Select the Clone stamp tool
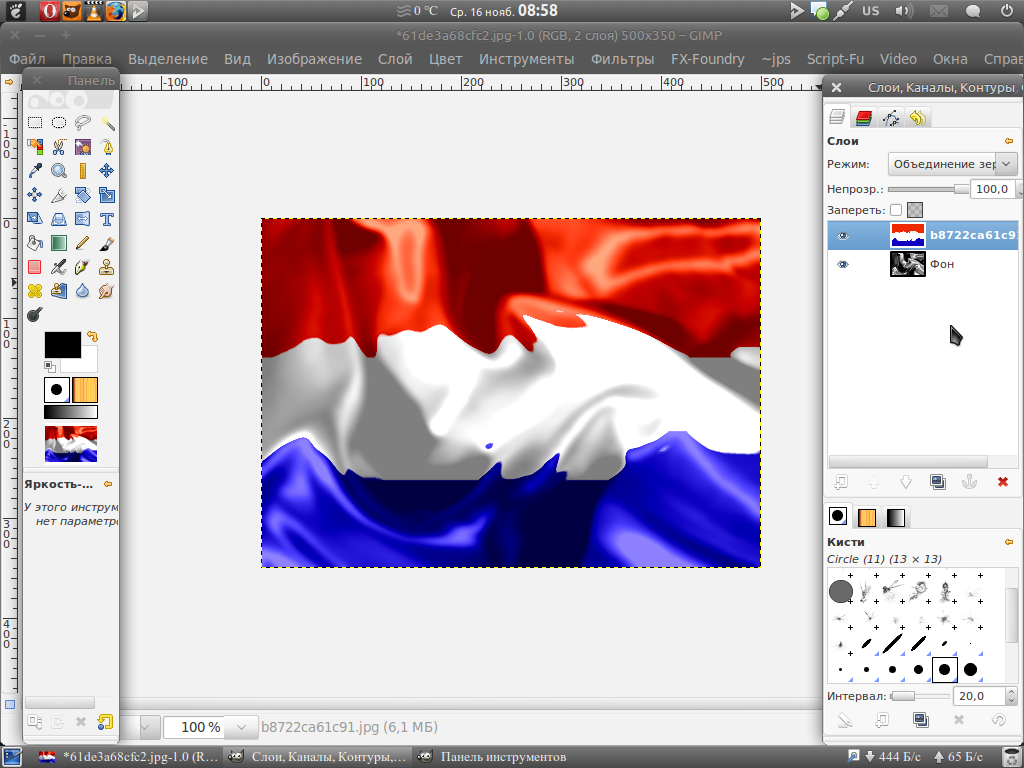1024x768 pixels. click(x=107, y=267)
